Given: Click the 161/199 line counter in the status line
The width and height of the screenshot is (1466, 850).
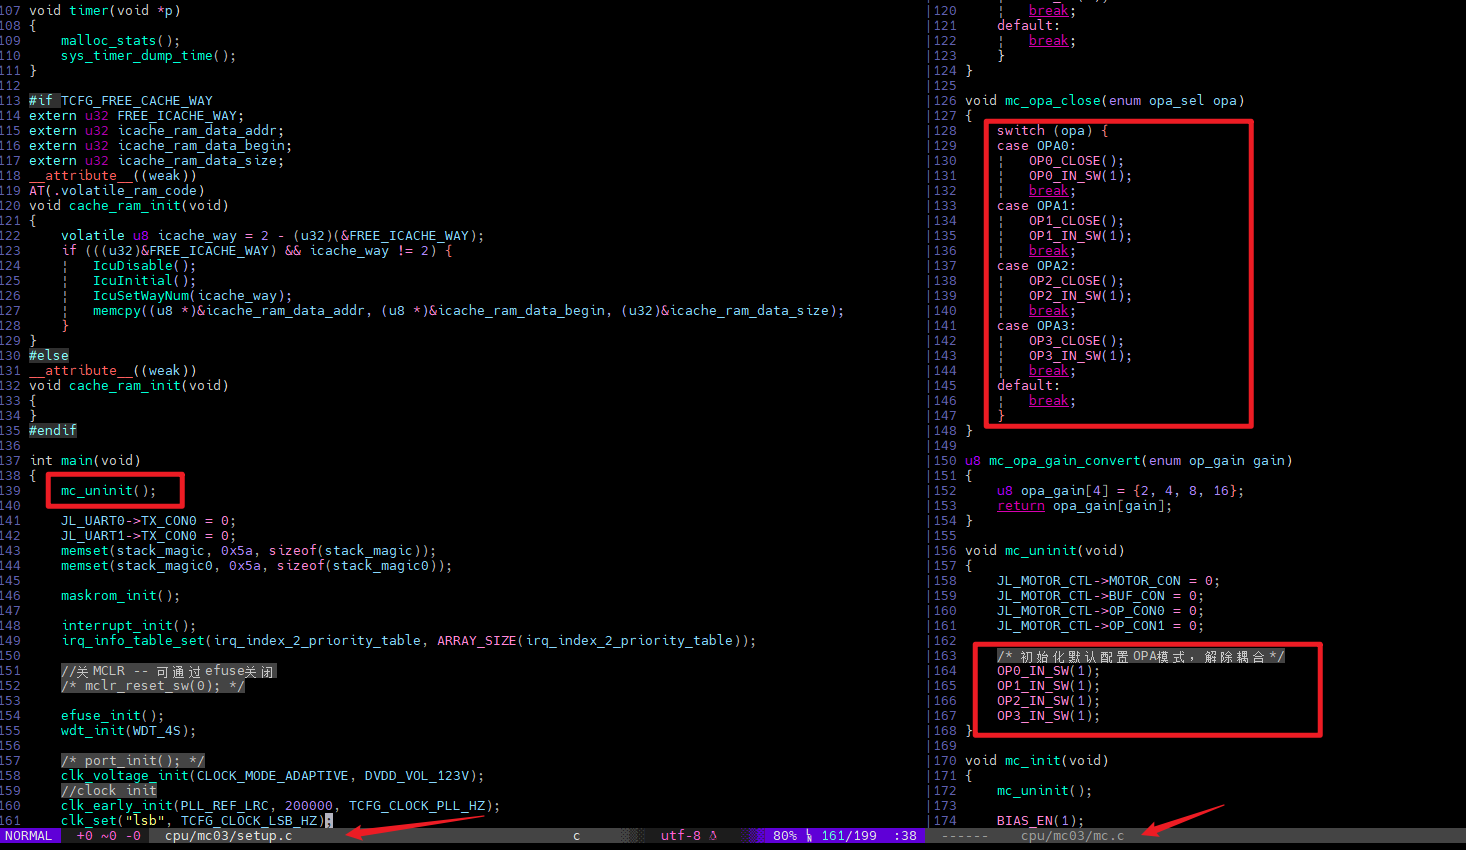Looking at the screenshot, I should [849, 836].
